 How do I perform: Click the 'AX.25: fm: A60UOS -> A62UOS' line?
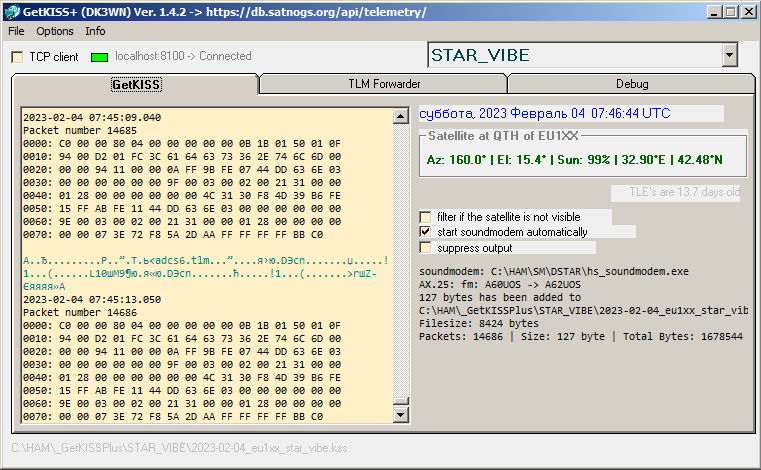pos(500,285)
